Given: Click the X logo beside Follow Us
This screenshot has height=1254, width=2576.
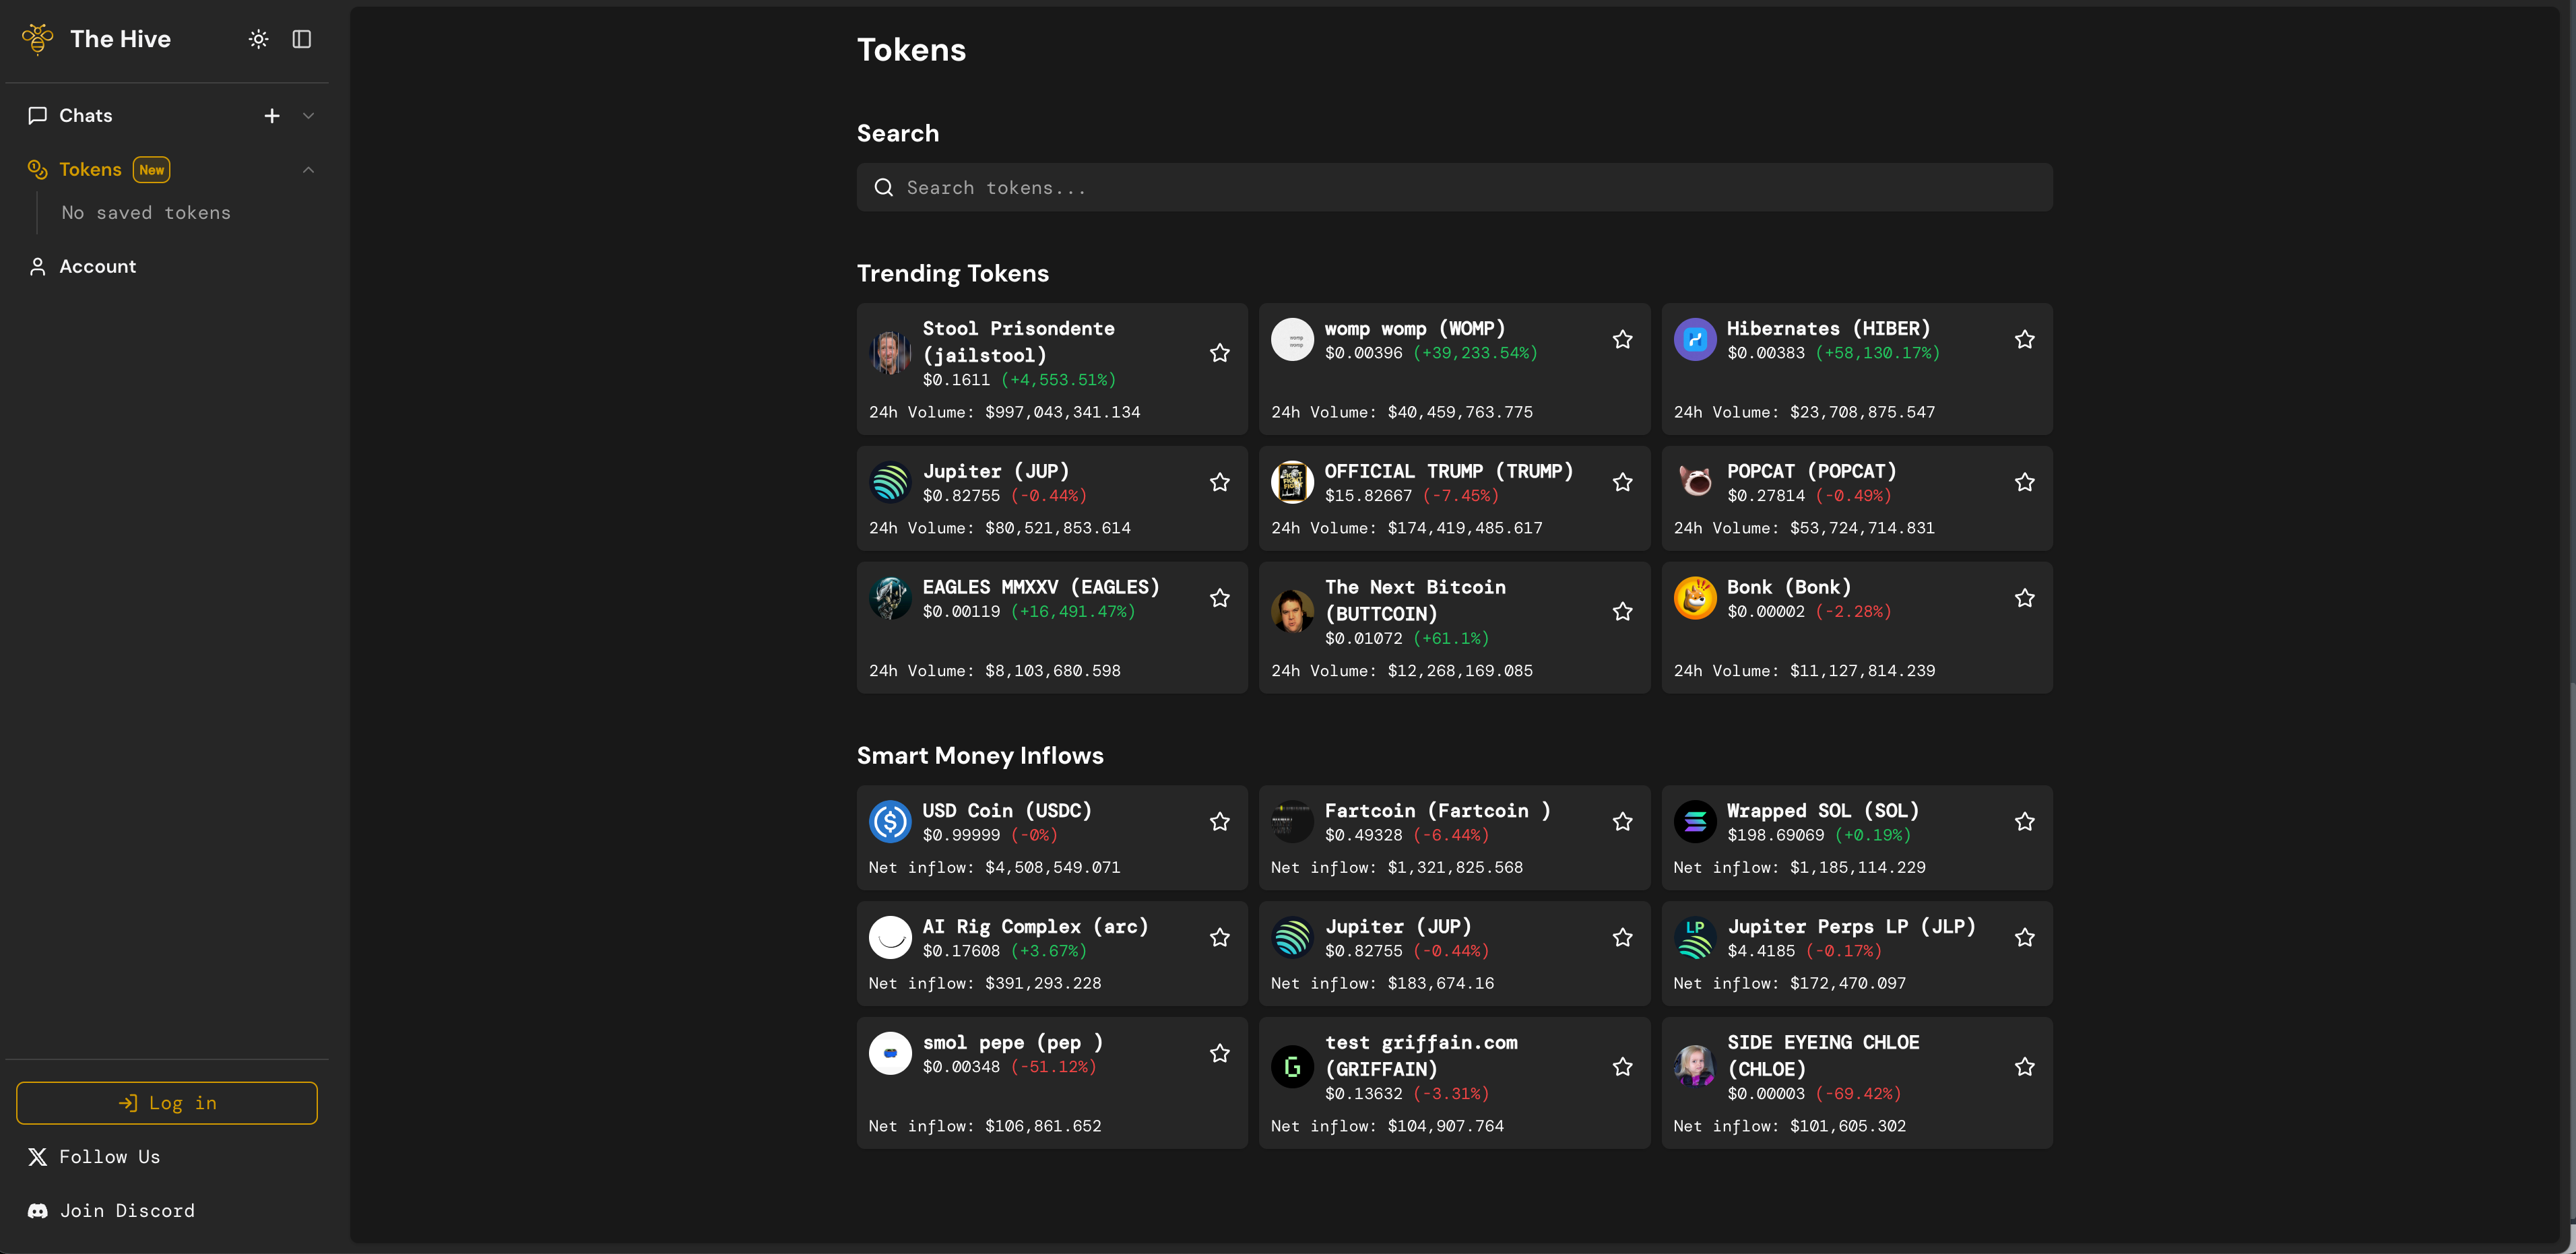Looking at the screenshot, I should (x=38, y=1157).
